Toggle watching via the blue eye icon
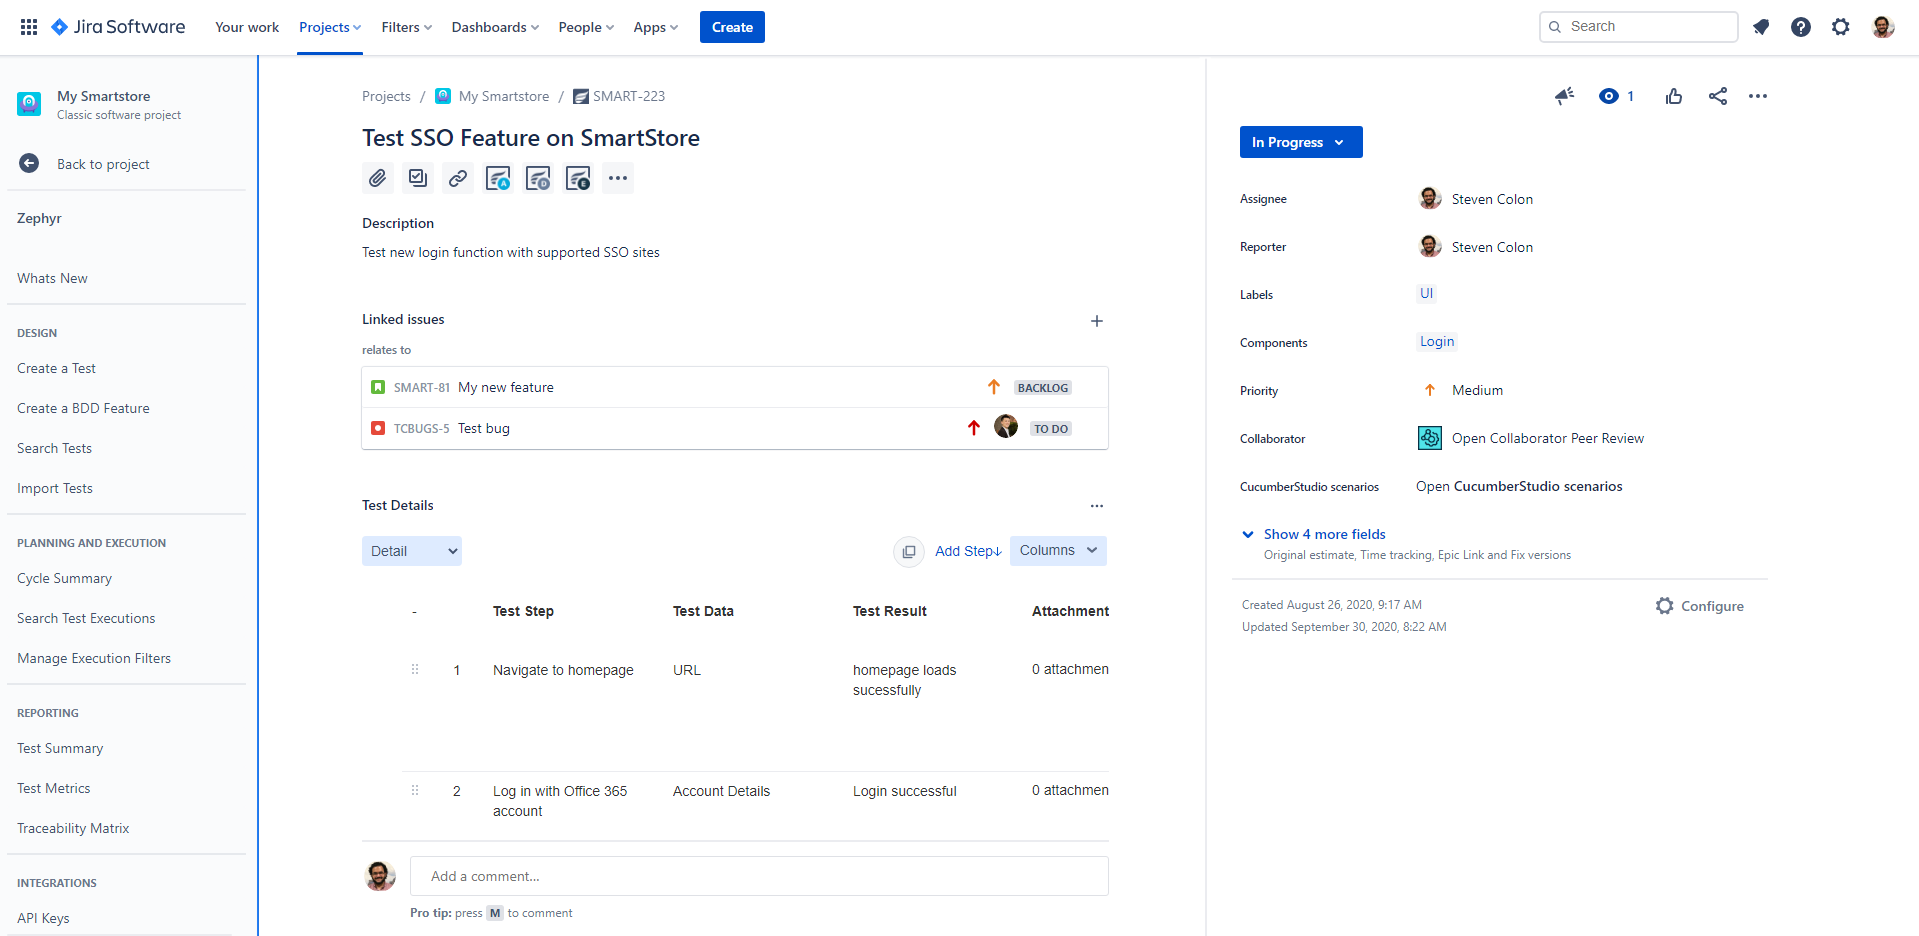This screenshot has height=936, width=1919. (1609, 96)
